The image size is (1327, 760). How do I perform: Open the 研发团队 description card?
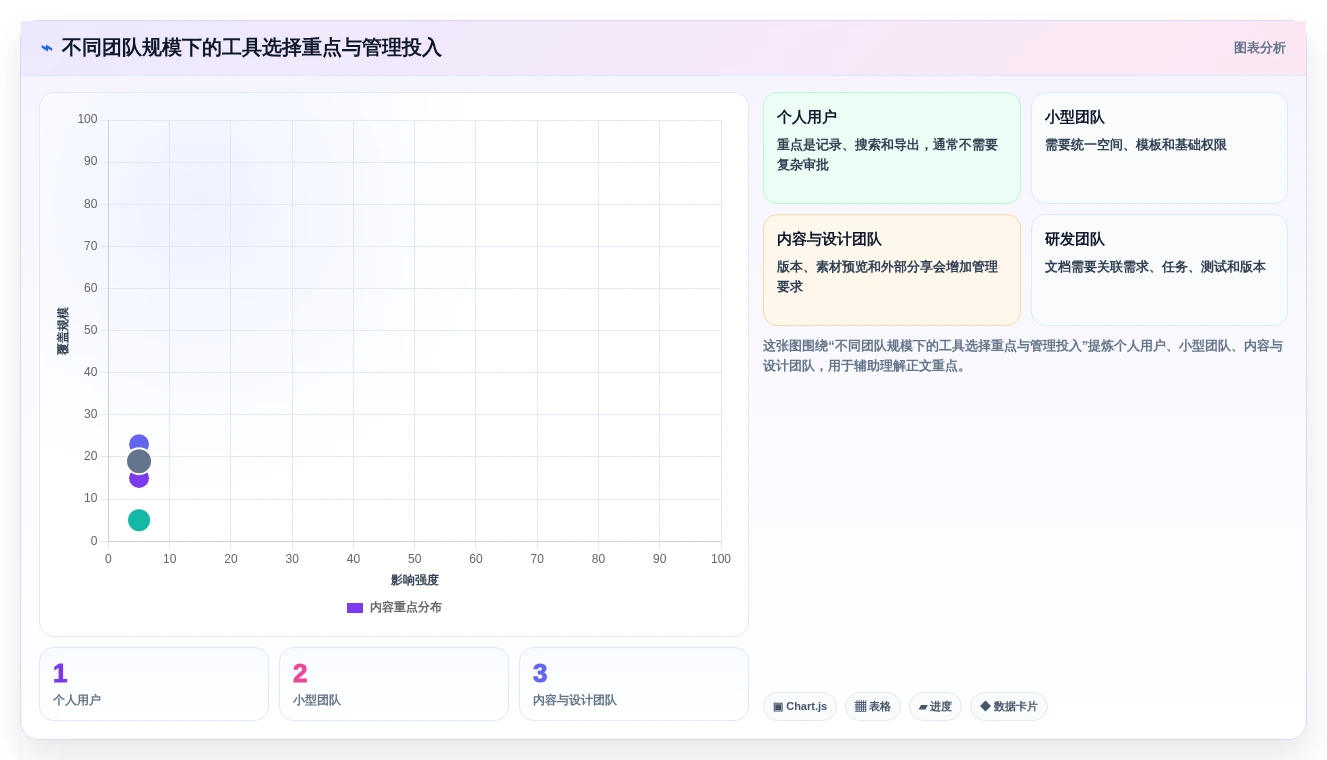click(1159, 270)
